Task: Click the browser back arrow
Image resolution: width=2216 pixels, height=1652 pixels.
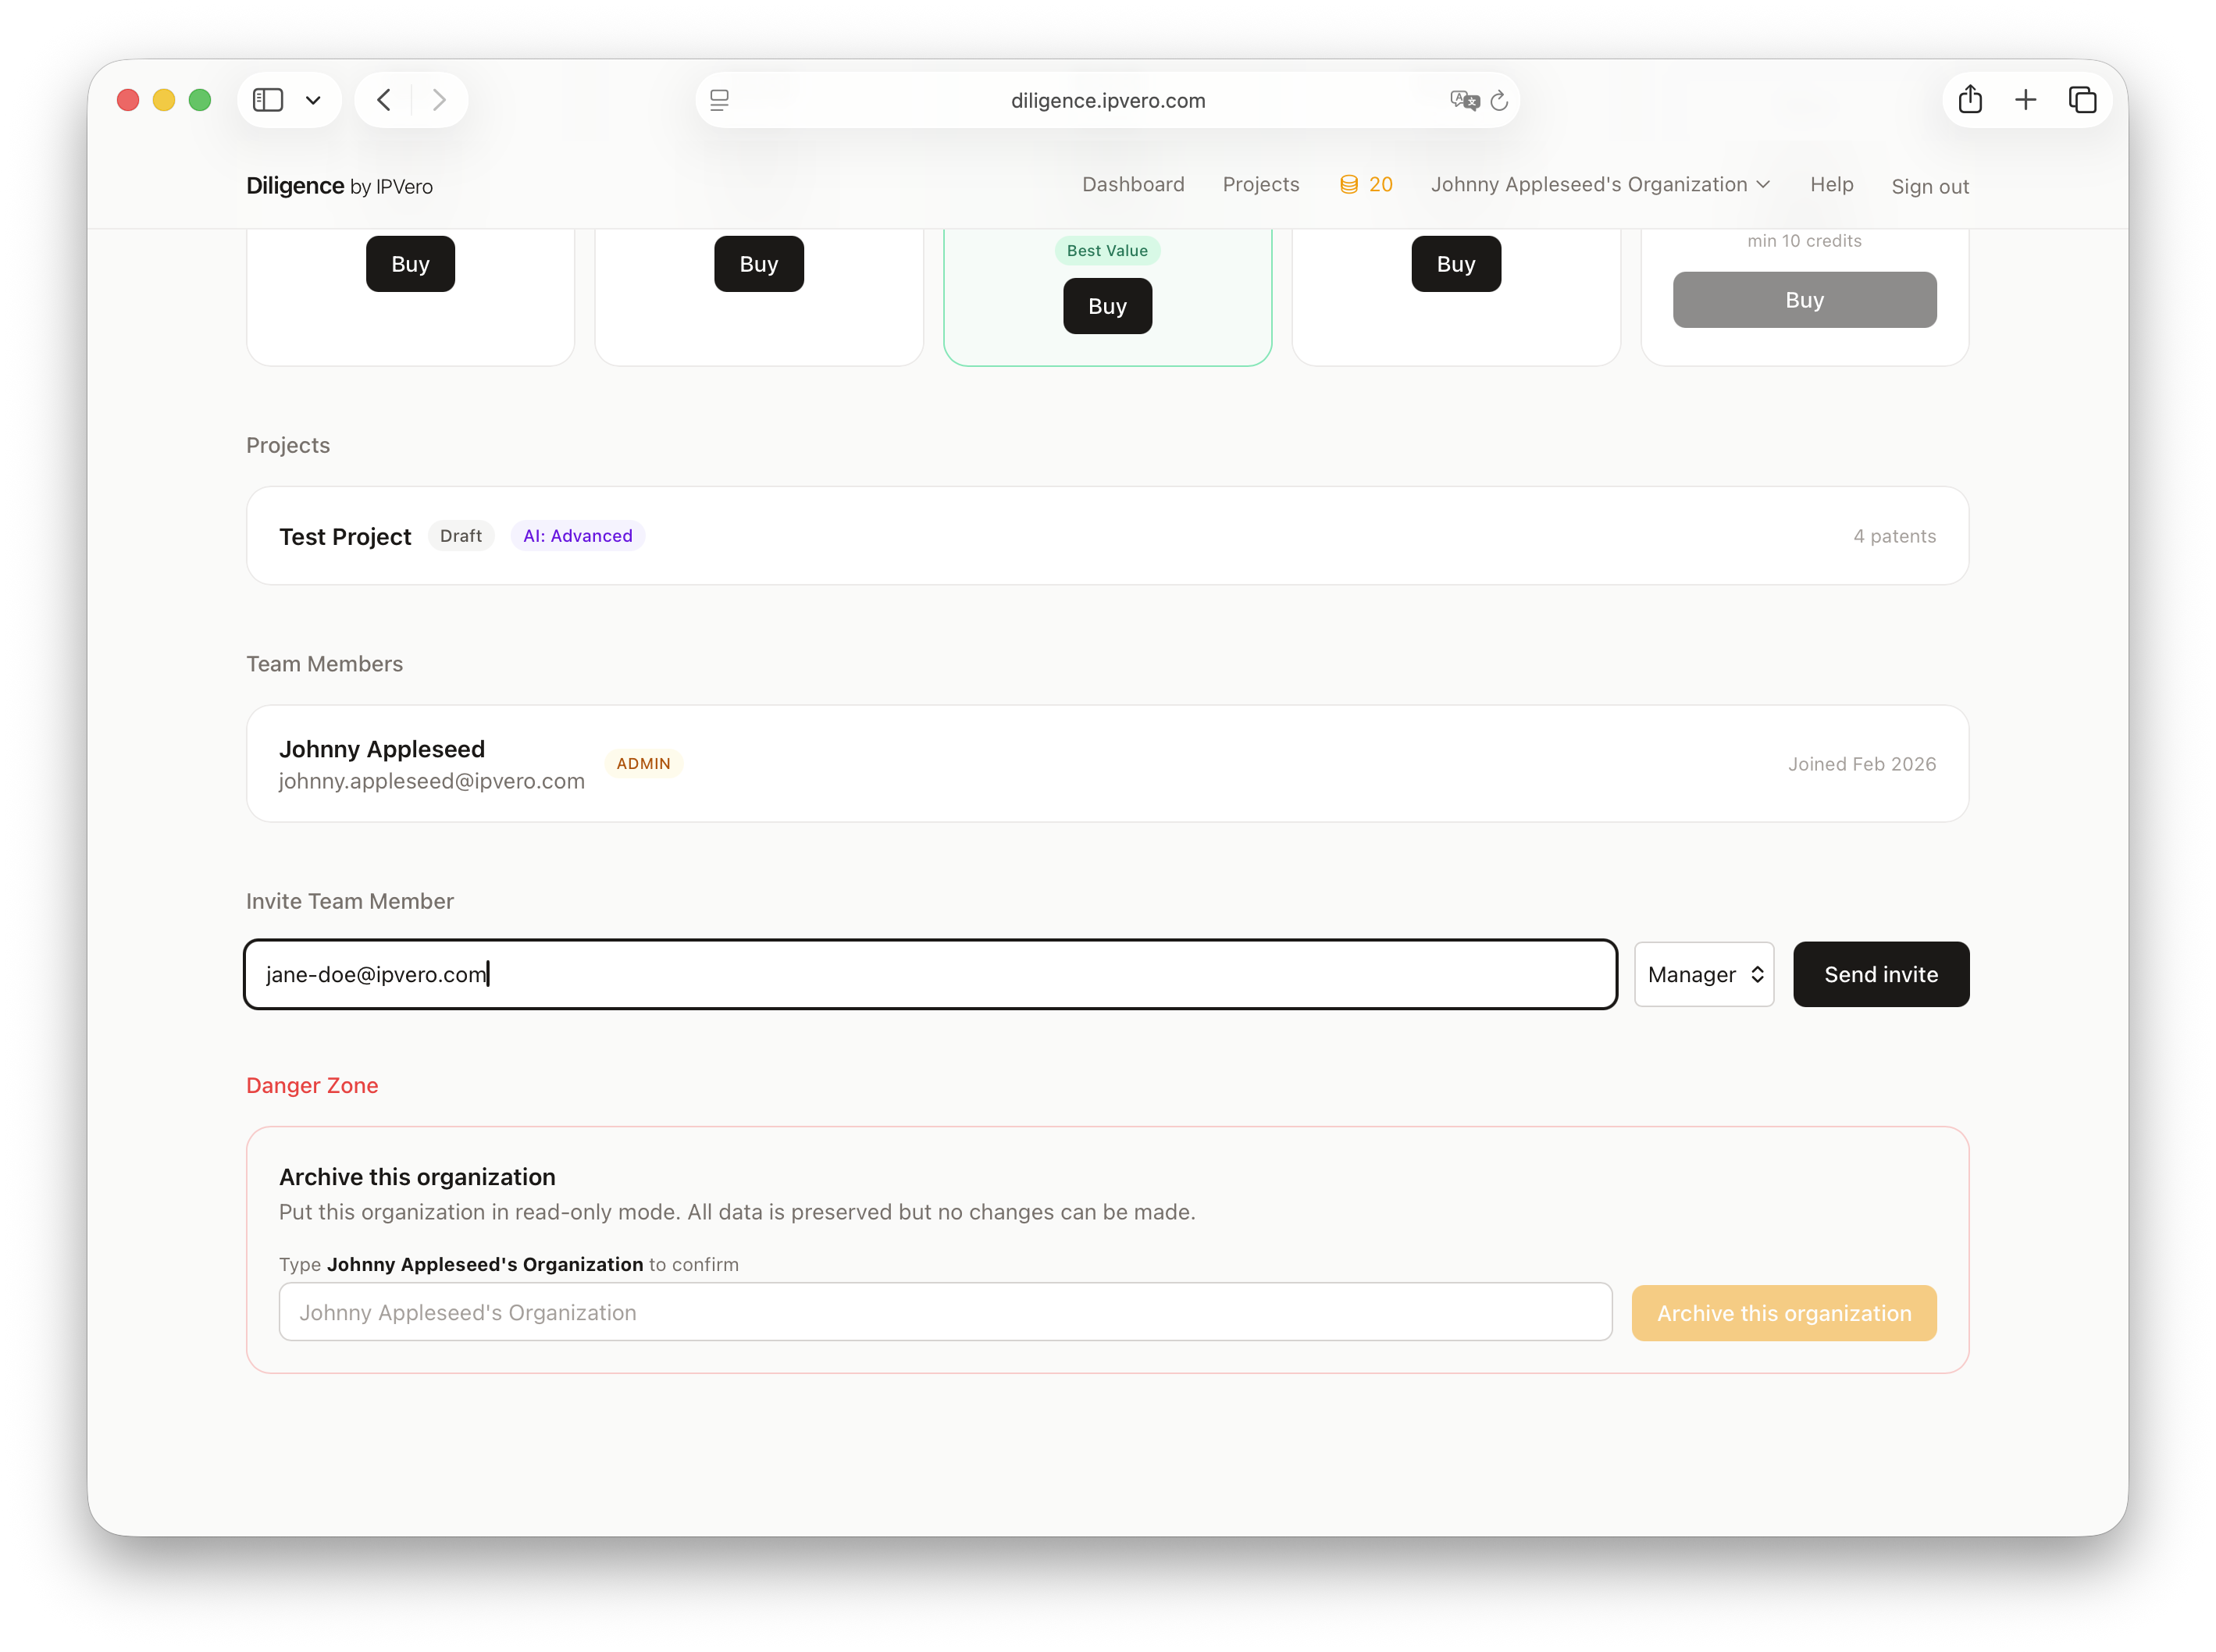Action: pyautogui.click(x=384, y=100)
